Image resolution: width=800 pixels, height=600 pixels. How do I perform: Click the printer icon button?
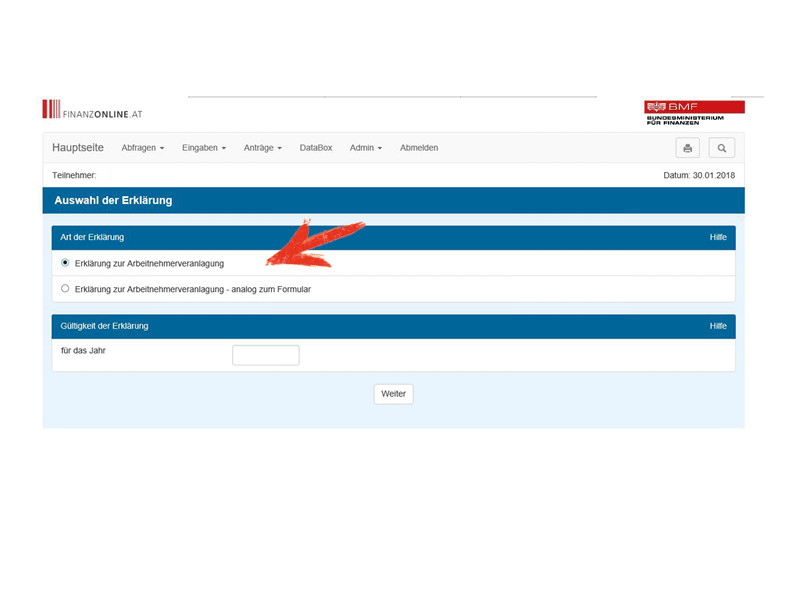(x=687, y=148)
